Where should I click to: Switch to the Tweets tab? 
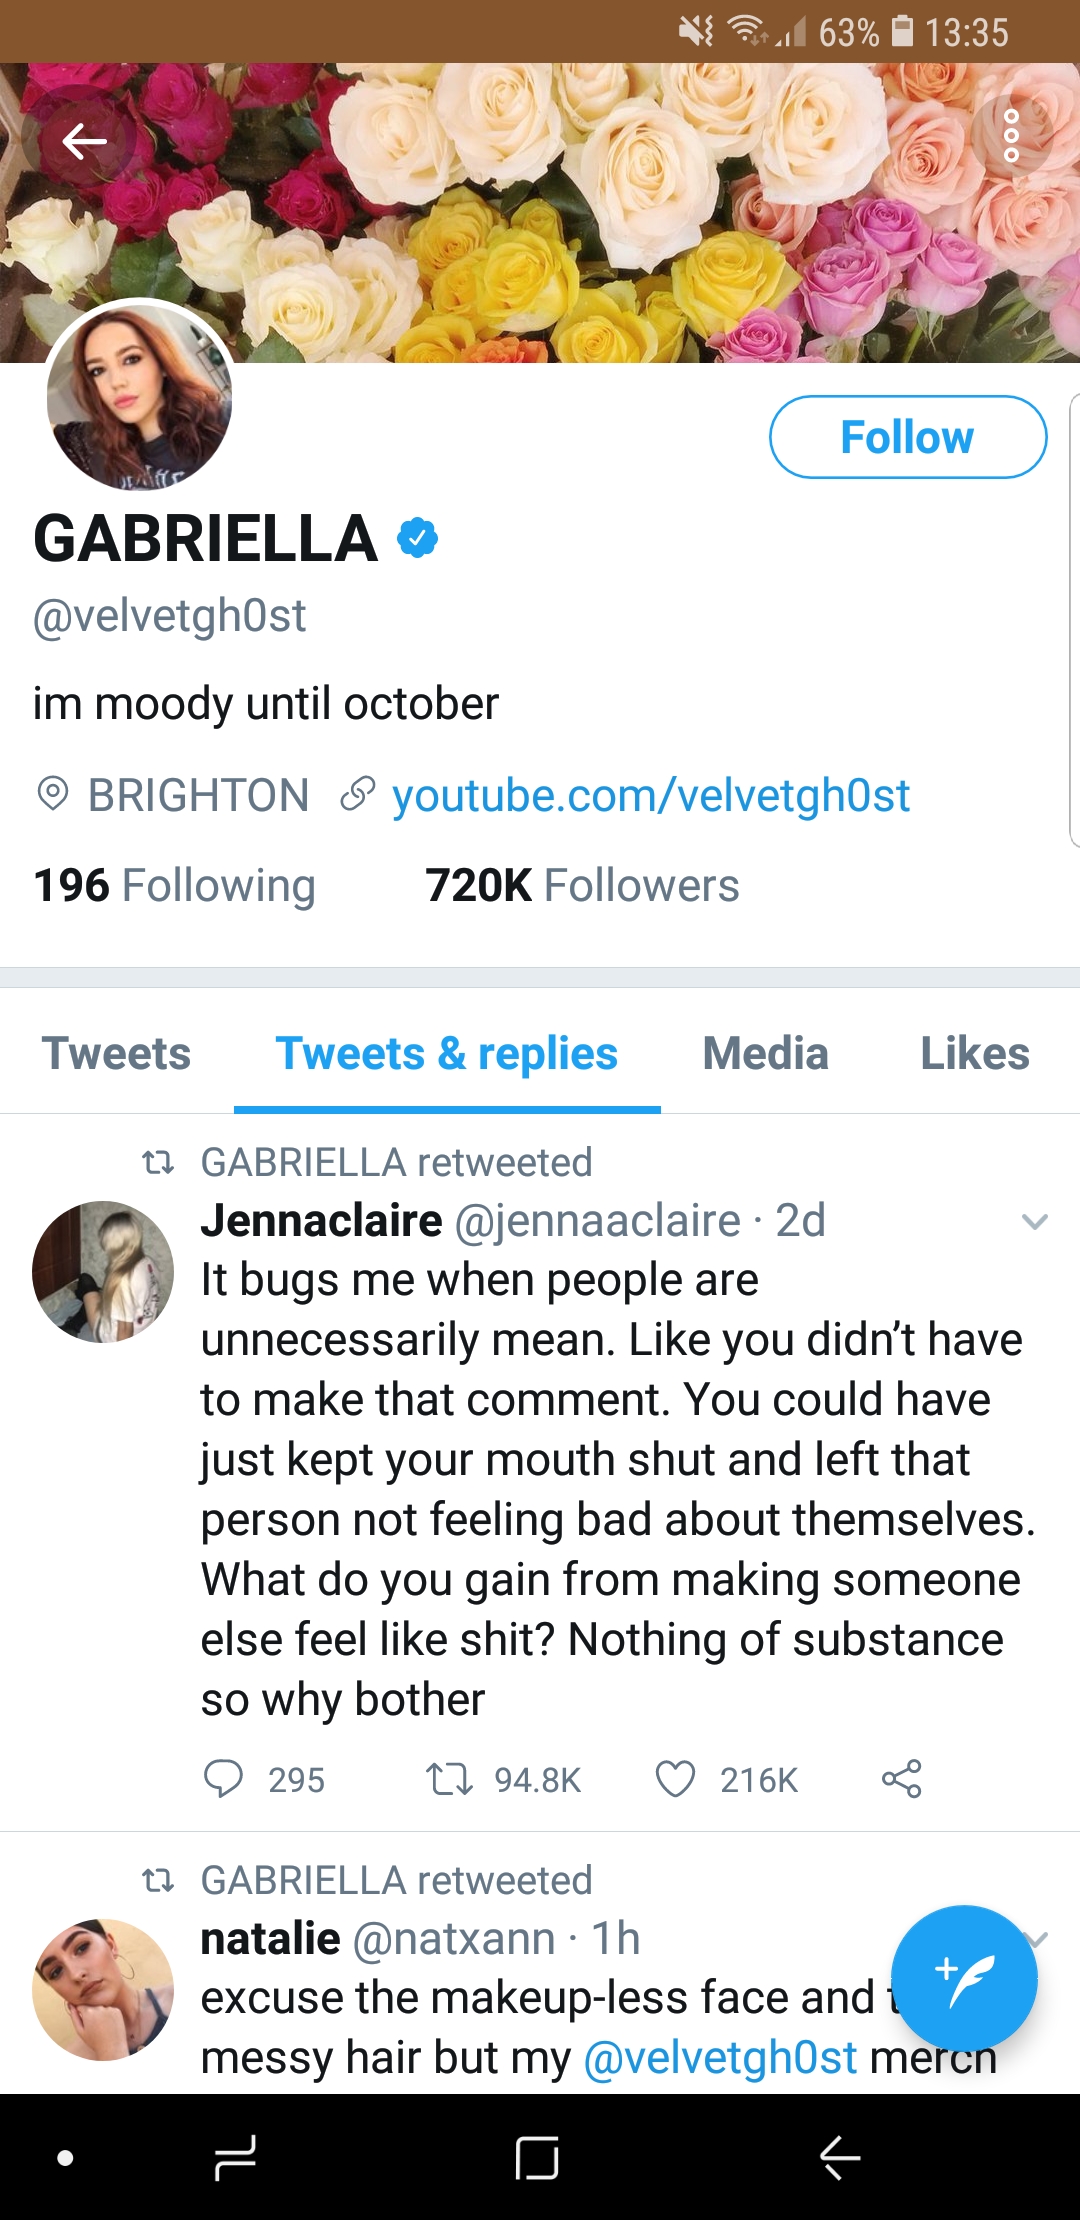(x=116, y=1054)
